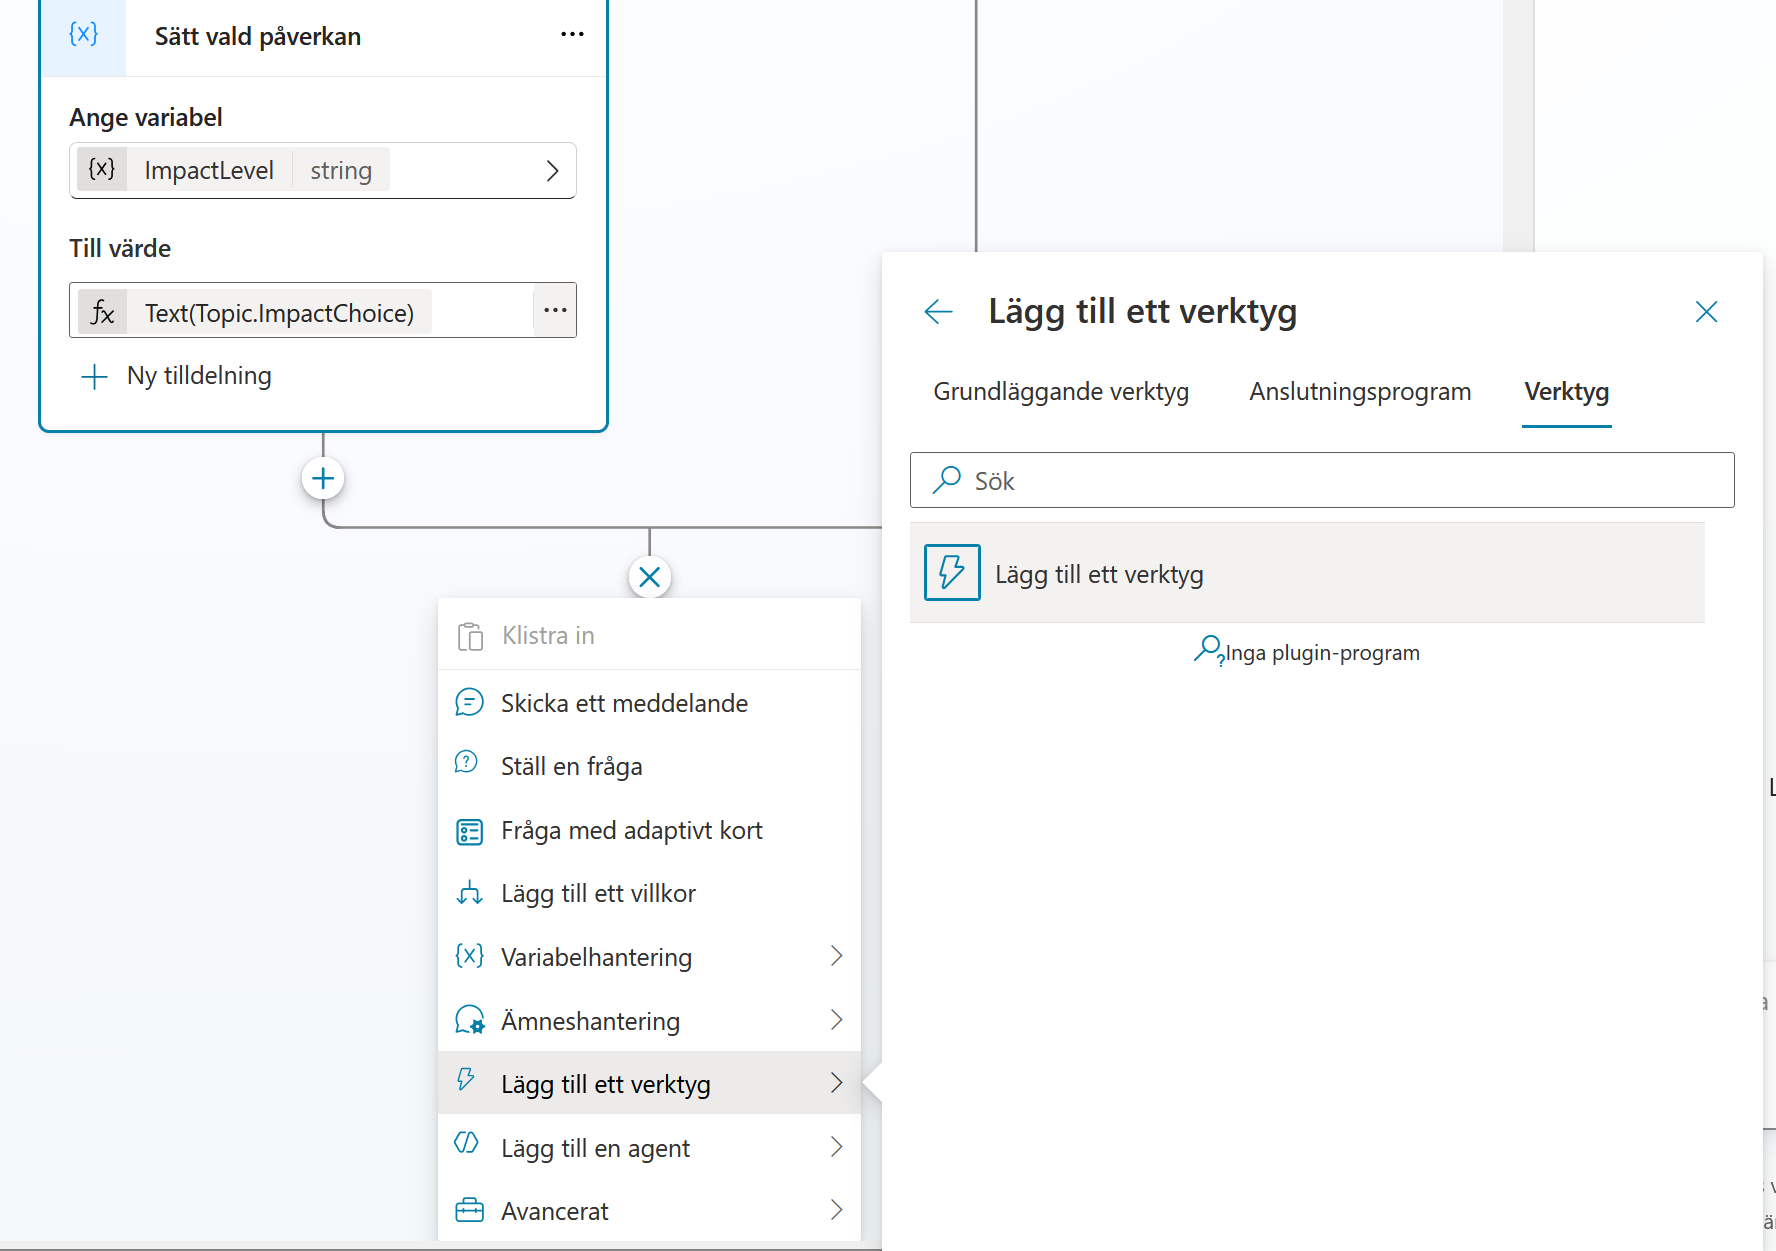Expand the Lägg till ett verktyg submenu arrow
The width and height of the screenshot is (1776, 1251).
tap(836, 1083)
